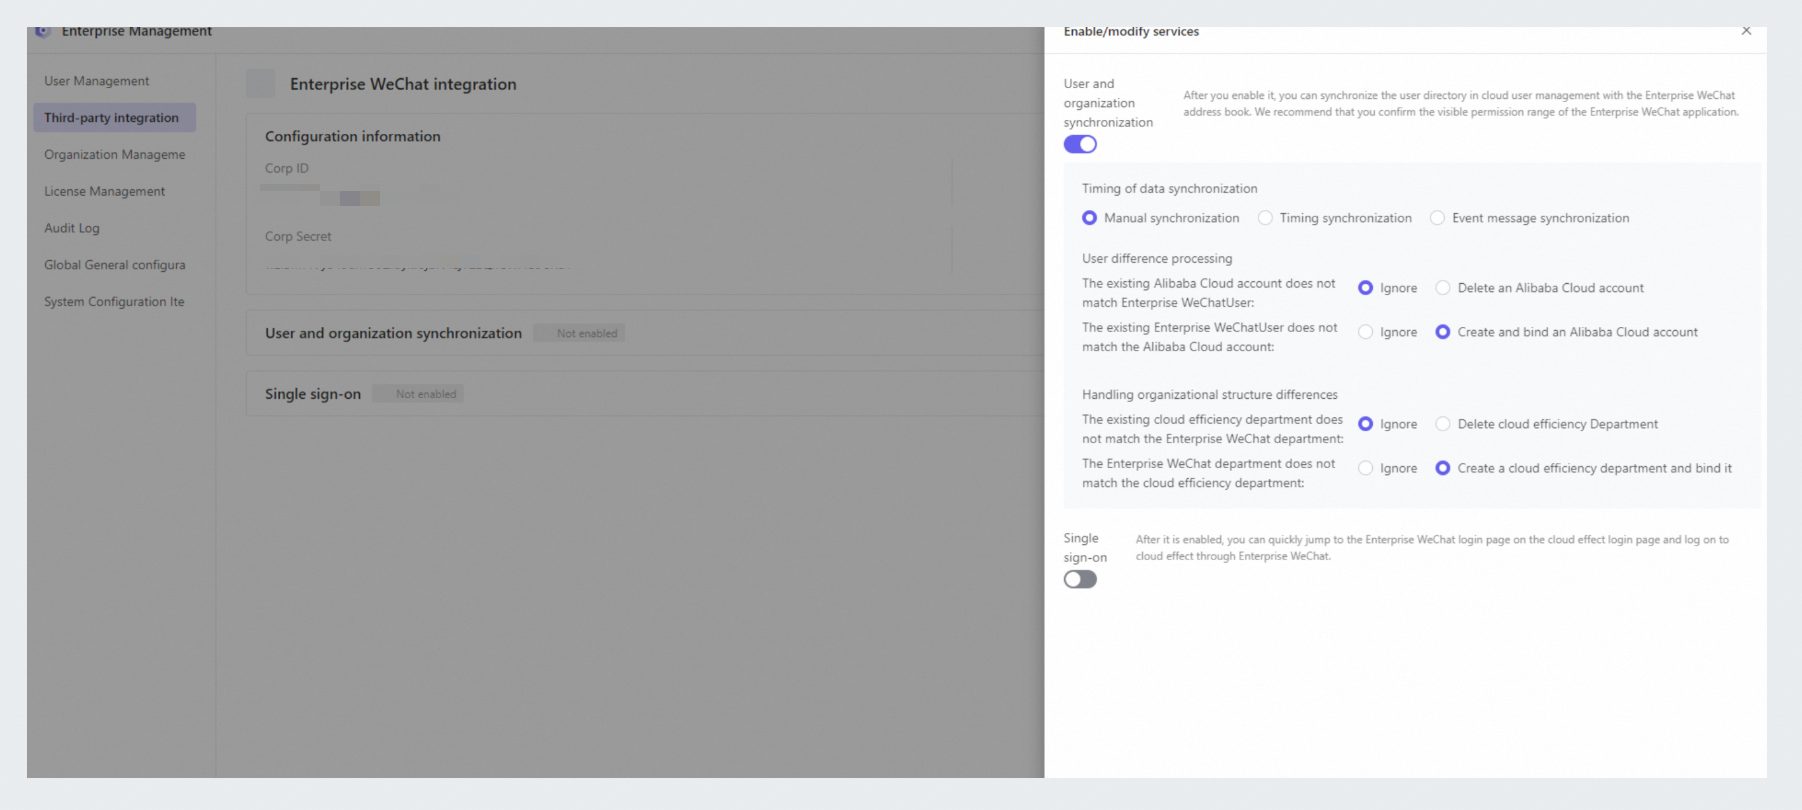
Task: Choose Delete cloud efficiency Department
Action: point(1443,424)
